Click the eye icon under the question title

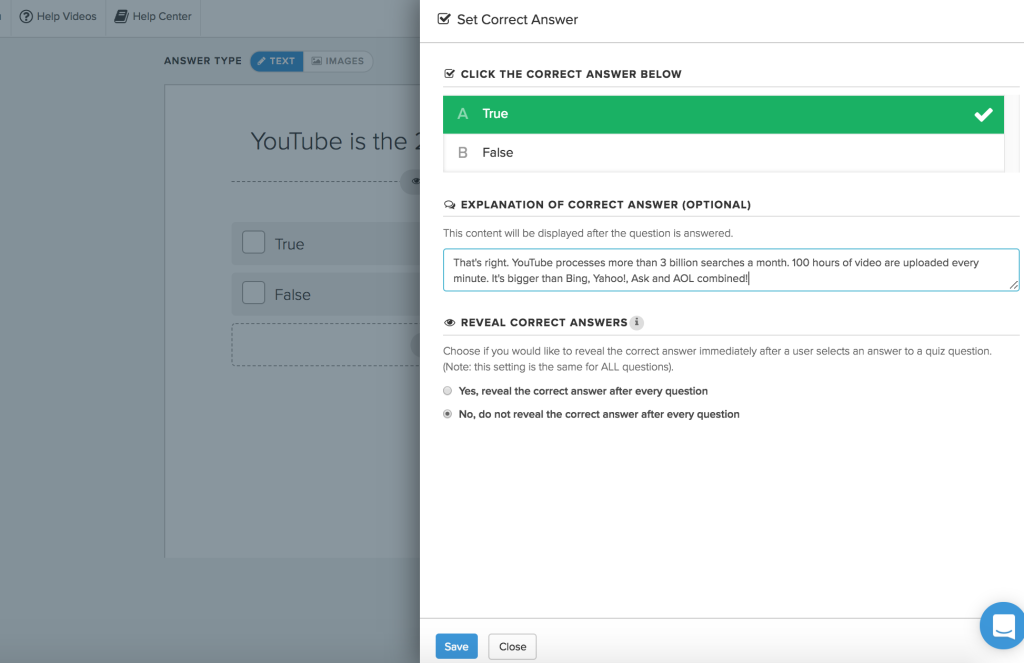[414, 181]
